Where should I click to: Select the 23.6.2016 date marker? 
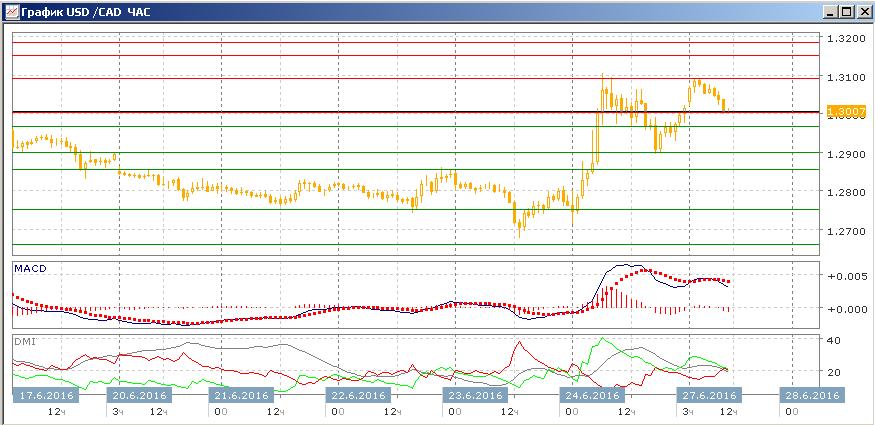475,395
